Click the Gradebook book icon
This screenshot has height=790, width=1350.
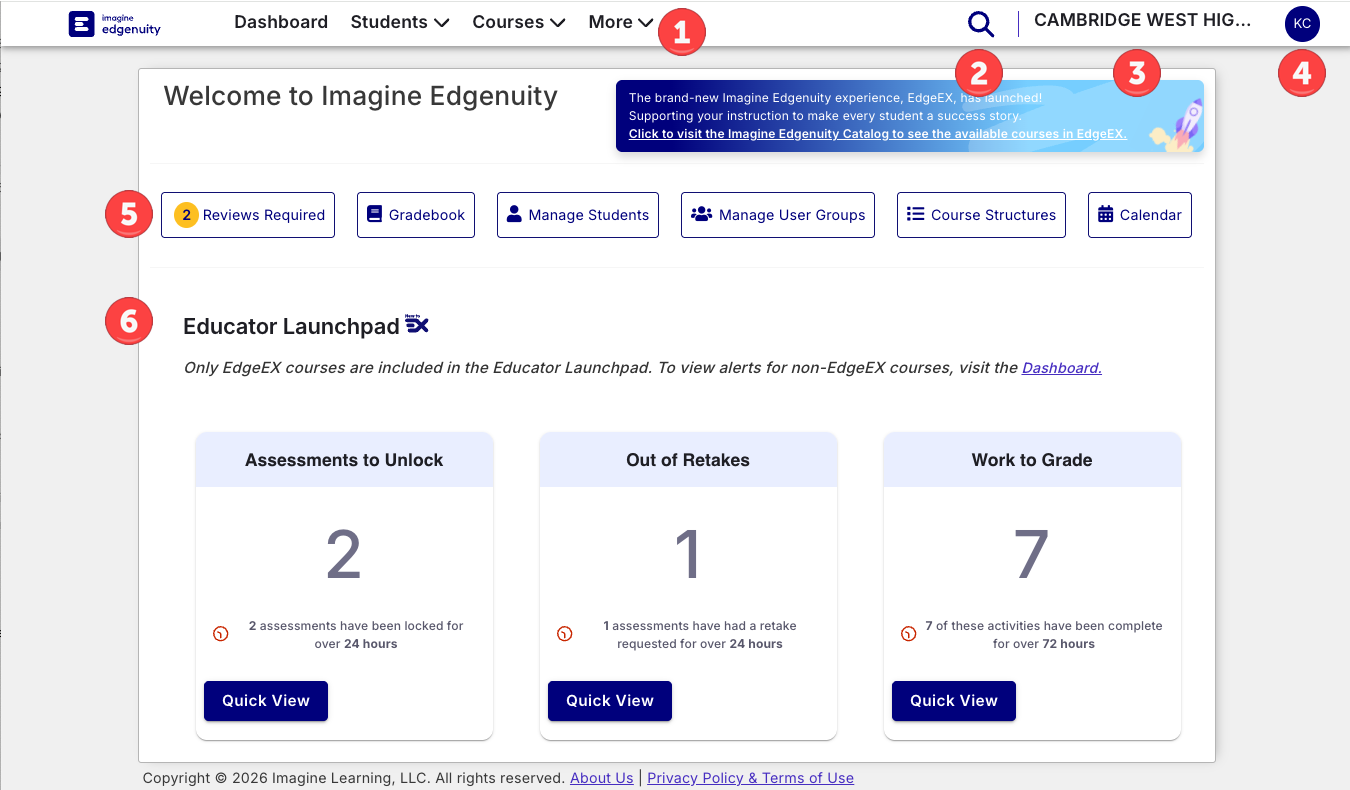point(375,214)
